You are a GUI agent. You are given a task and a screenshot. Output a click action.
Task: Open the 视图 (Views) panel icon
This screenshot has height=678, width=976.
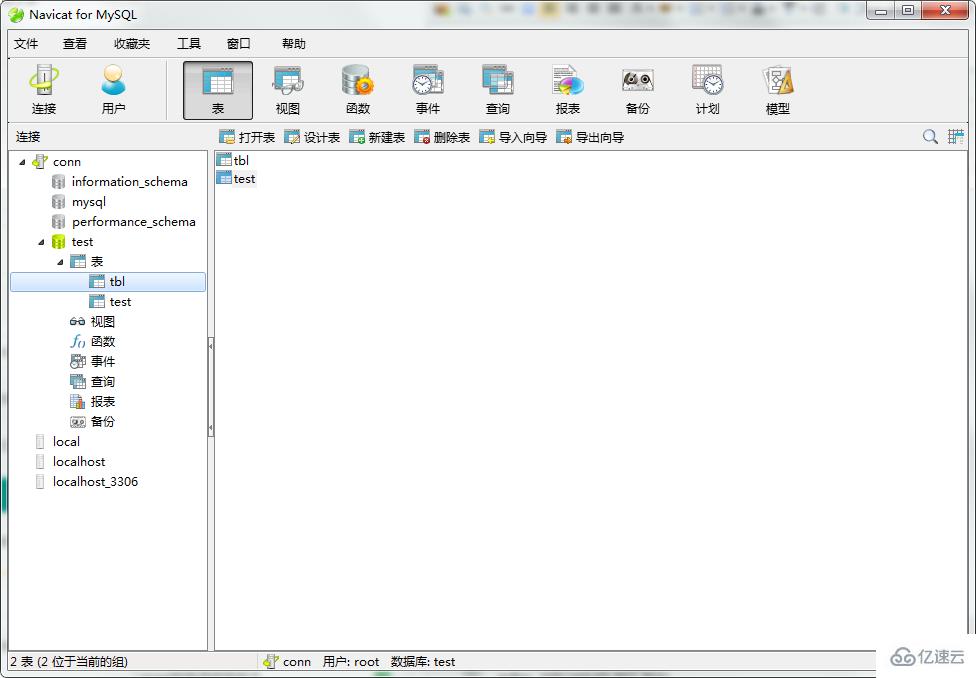pyautogui.click(x=287, y=88)
